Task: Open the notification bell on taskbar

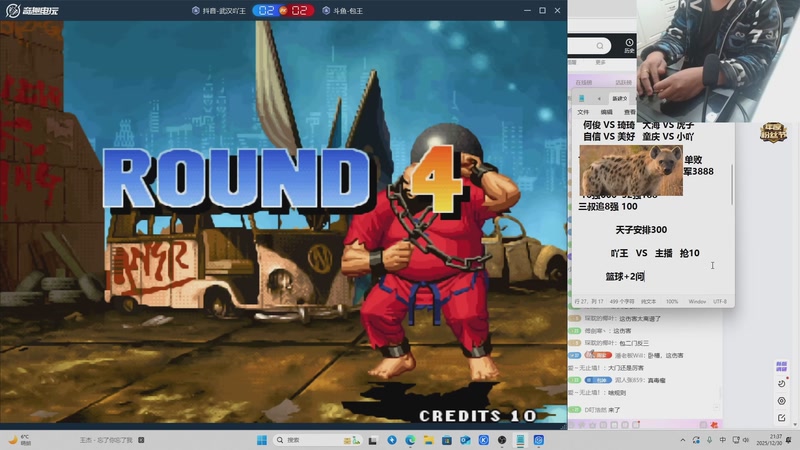Action: 789,440
